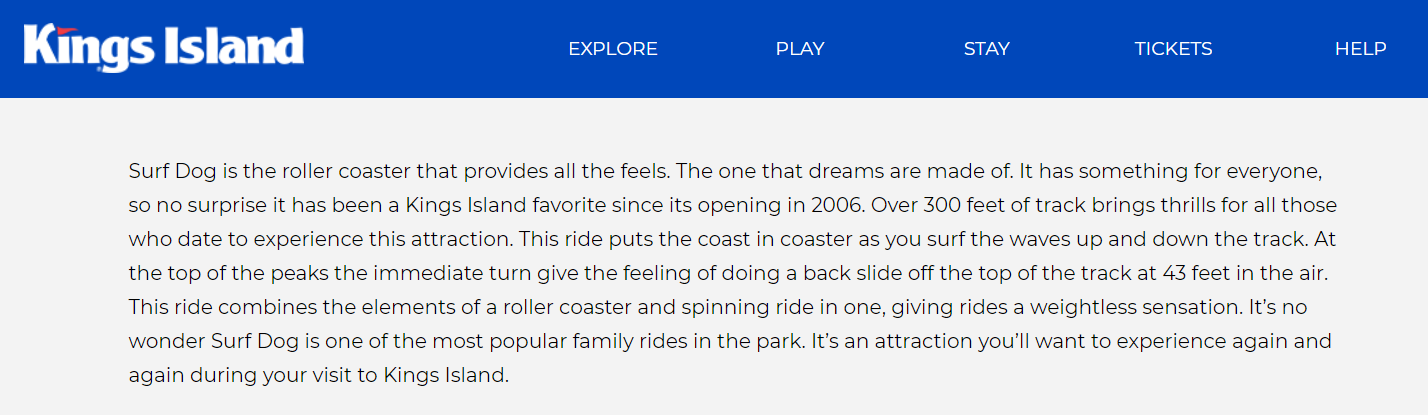Click the text "43 feet in the air"
The width and height of the screenshot is (1428, 415).
point(1244,274)
